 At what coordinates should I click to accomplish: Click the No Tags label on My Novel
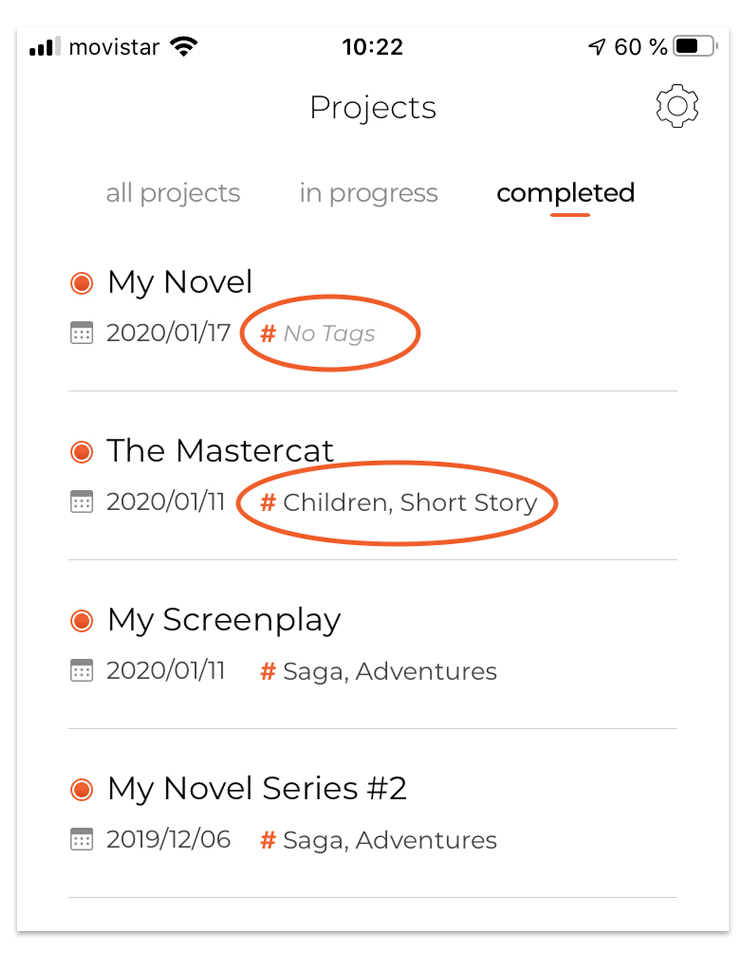[329, 334]
